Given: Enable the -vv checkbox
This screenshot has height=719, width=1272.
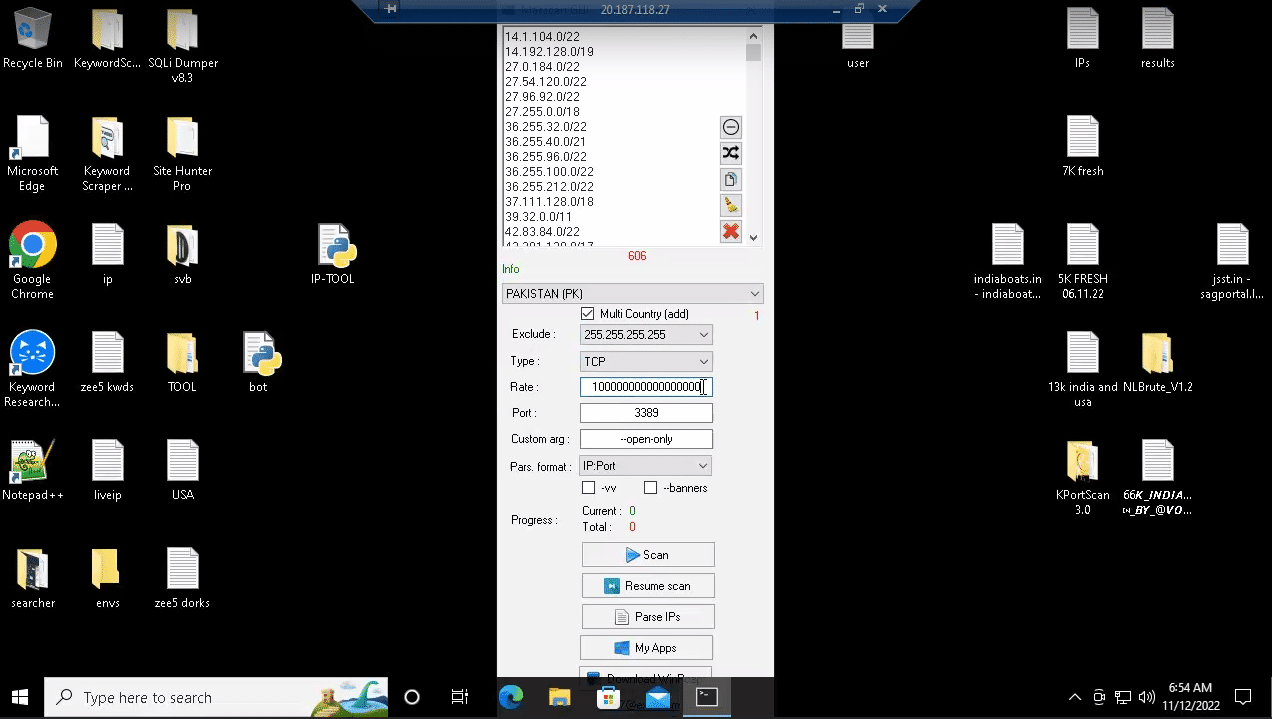Looking at the screenshot, I should (x=589, y=488).
